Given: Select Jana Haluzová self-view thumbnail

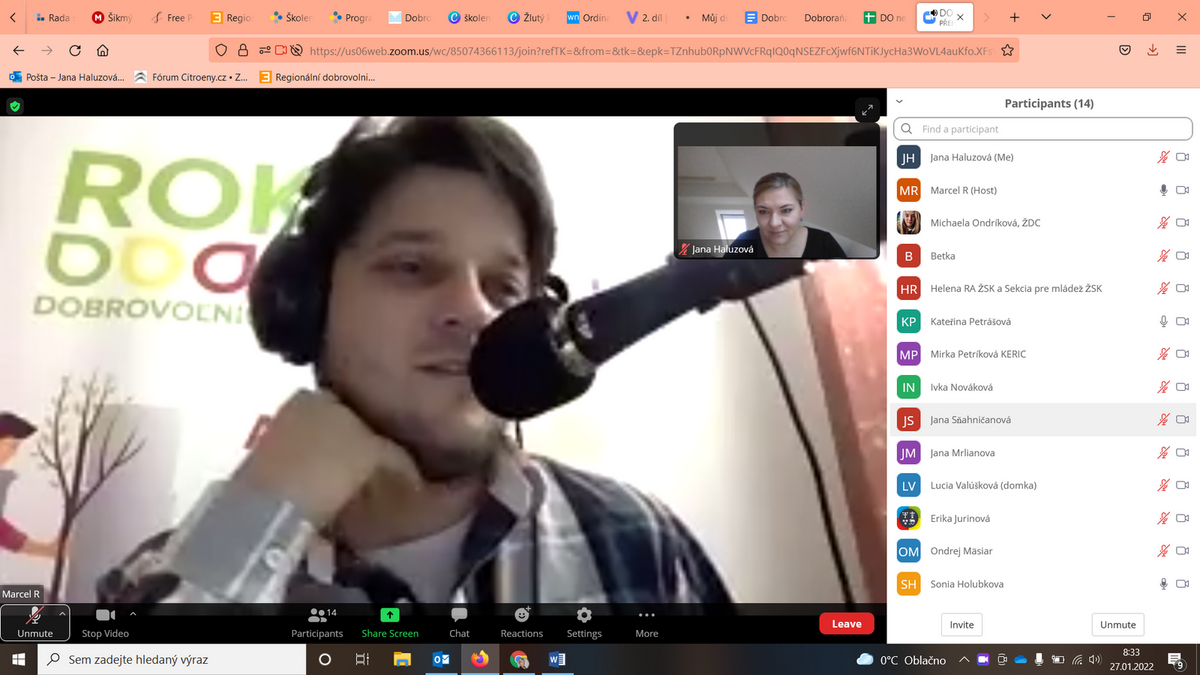Looking at the screenshot, I should point(777,191).
